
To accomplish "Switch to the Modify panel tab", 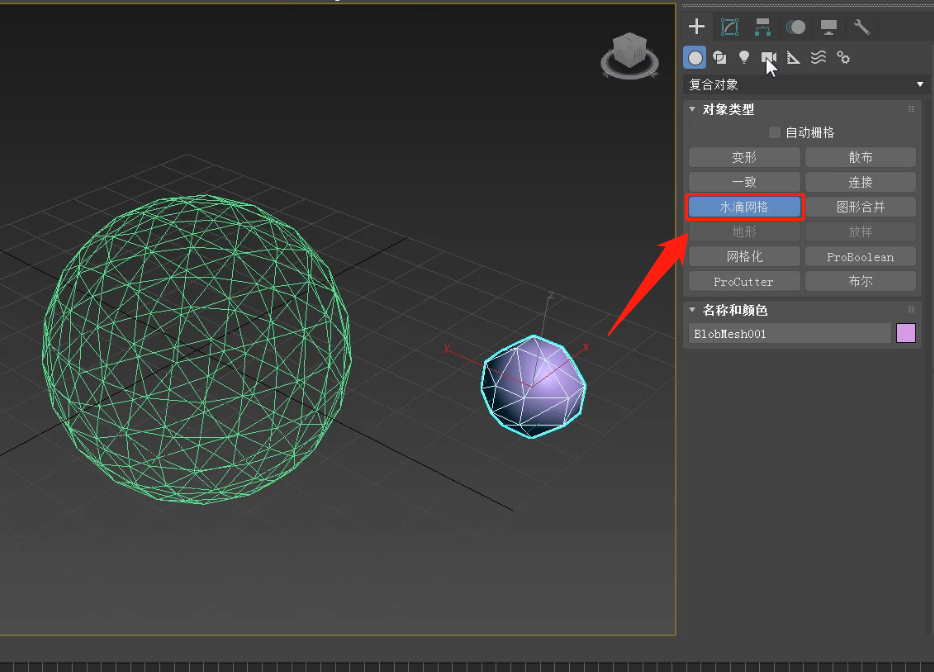I will click(730, 27).
